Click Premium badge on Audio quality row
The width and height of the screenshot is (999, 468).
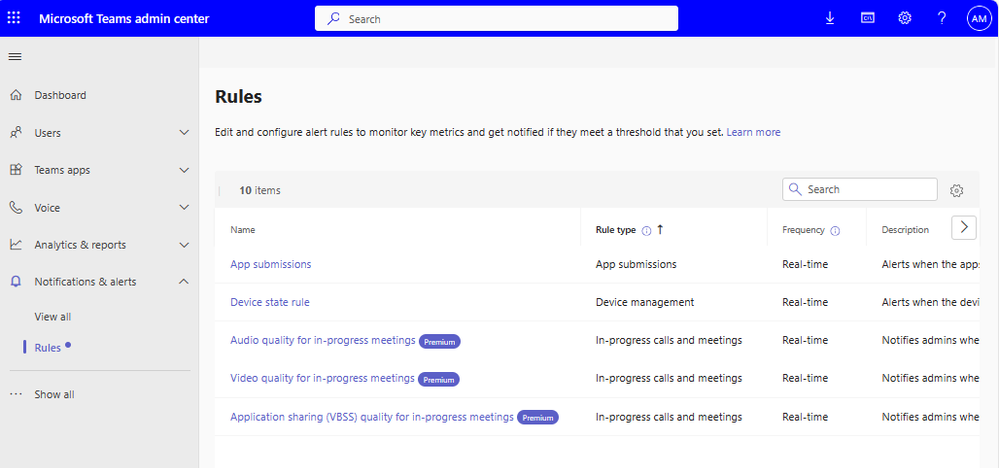(x=440, y=342)
